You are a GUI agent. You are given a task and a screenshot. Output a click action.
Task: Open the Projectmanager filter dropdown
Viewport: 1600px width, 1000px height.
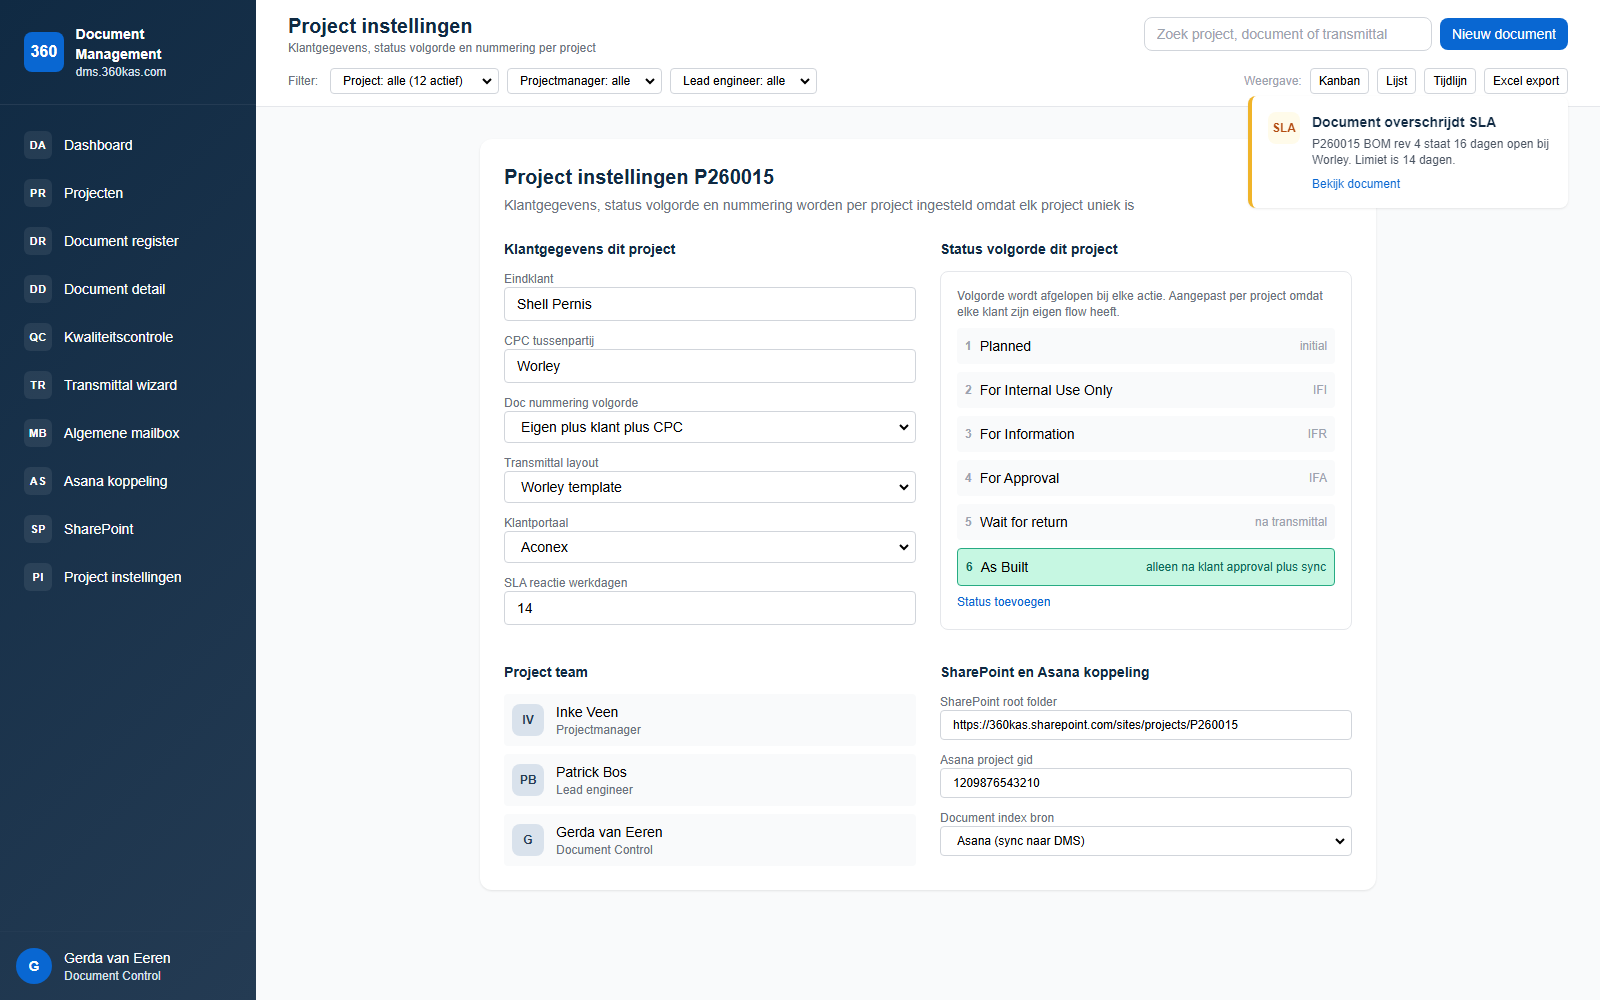[x=584, y=81]
